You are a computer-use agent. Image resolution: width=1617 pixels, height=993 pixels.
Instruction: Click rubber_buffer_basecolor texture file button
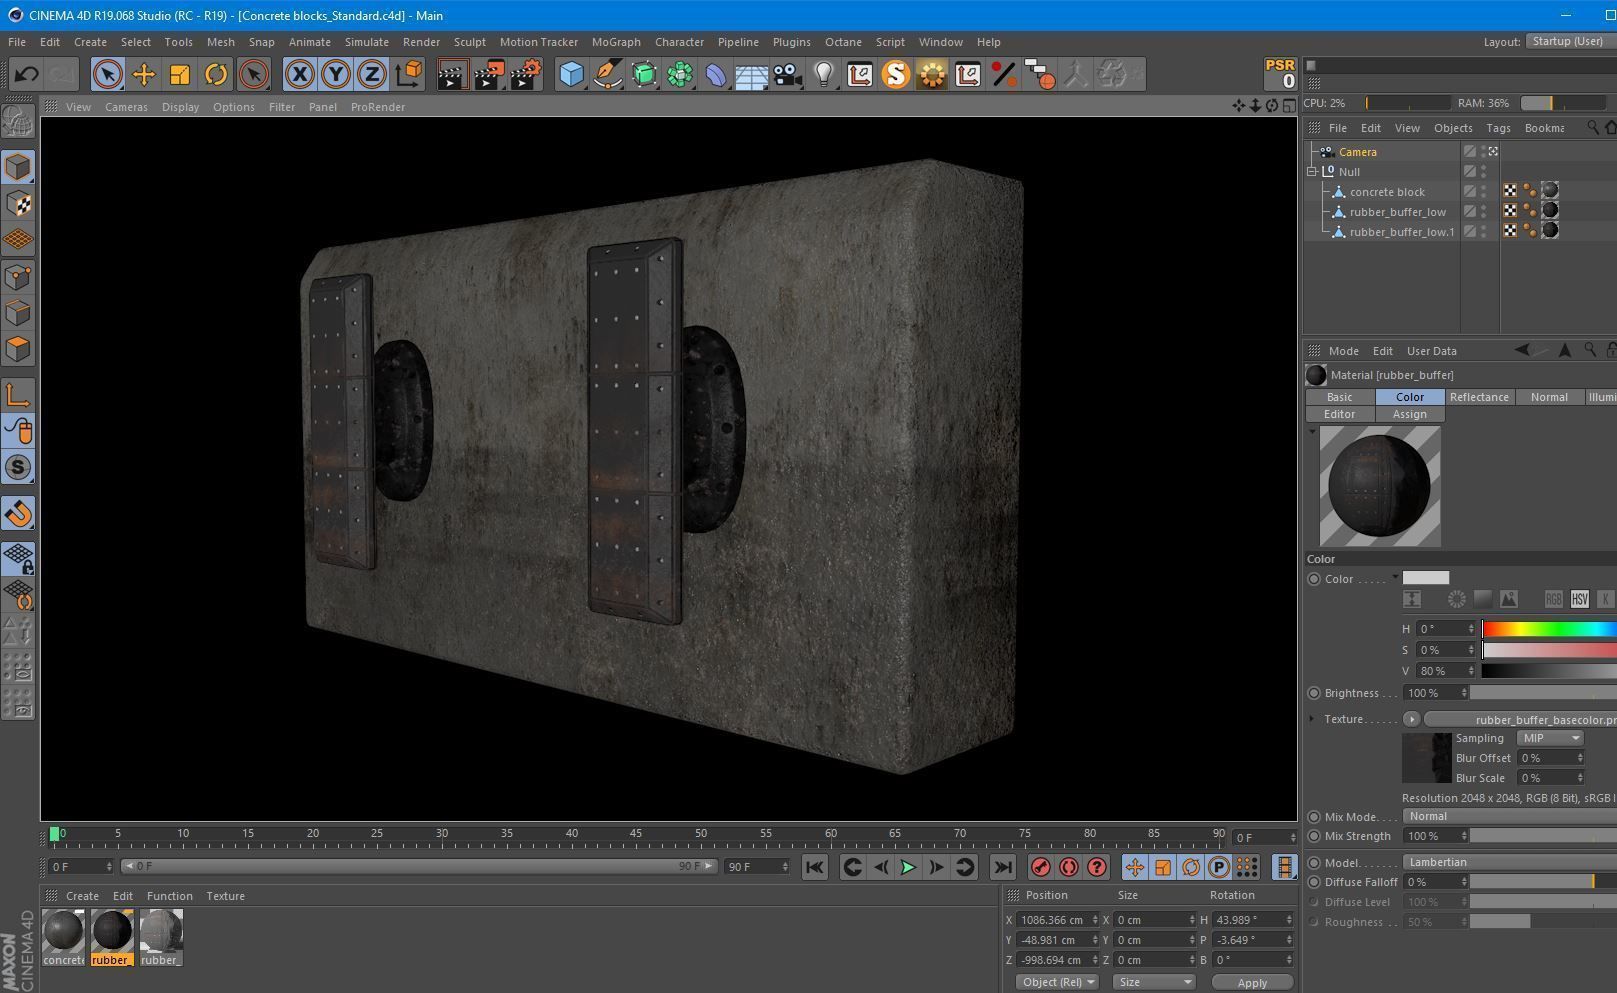[x=1520, y=719]
